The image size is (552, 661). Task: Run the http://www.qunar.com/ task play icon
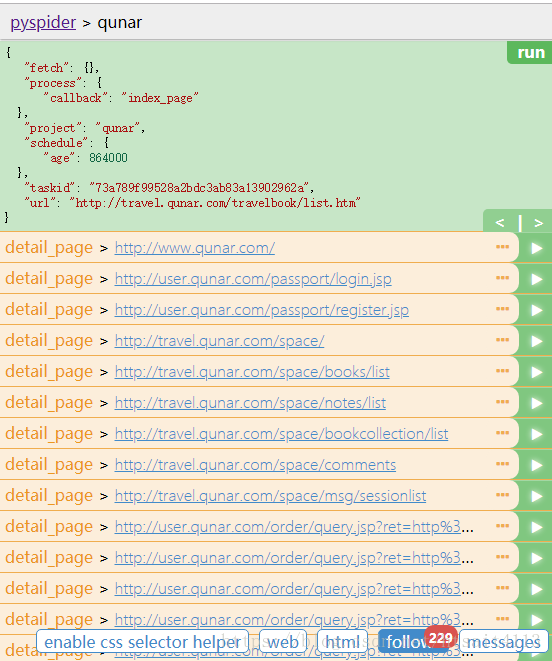536,248
